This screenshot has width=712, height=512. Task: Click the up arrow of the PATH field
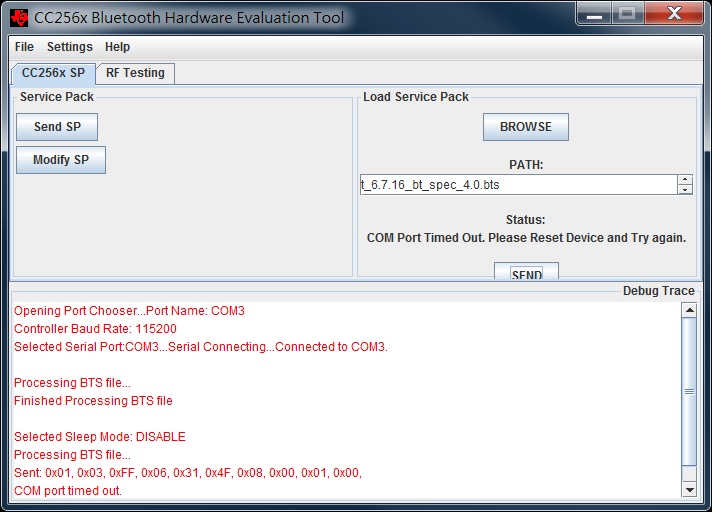pos(685,180)
